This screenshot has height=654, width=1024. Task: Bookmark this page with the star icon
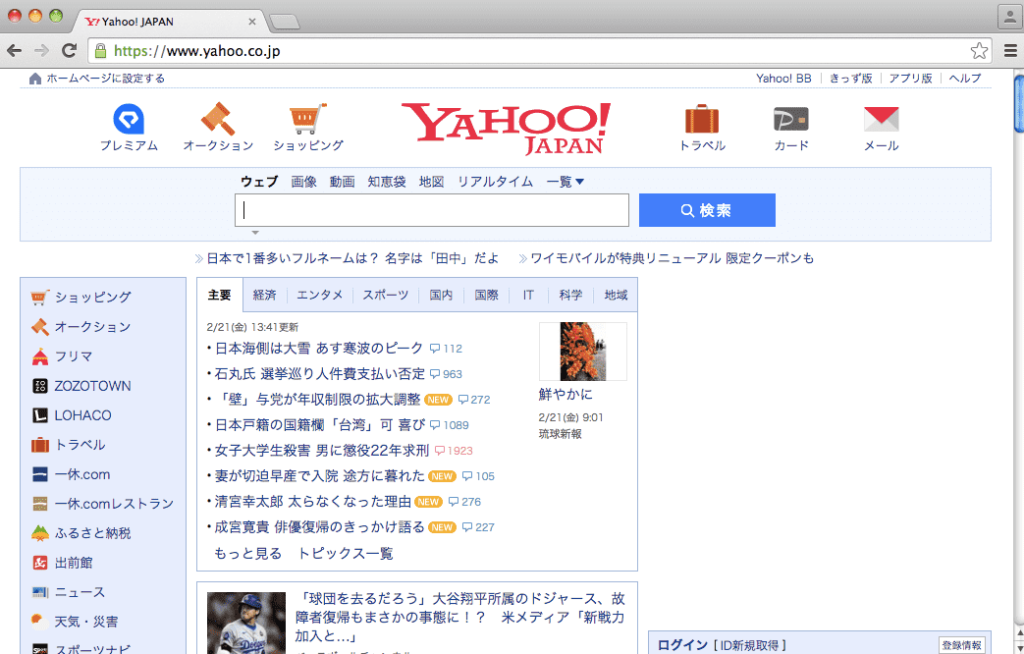[979, 51]
